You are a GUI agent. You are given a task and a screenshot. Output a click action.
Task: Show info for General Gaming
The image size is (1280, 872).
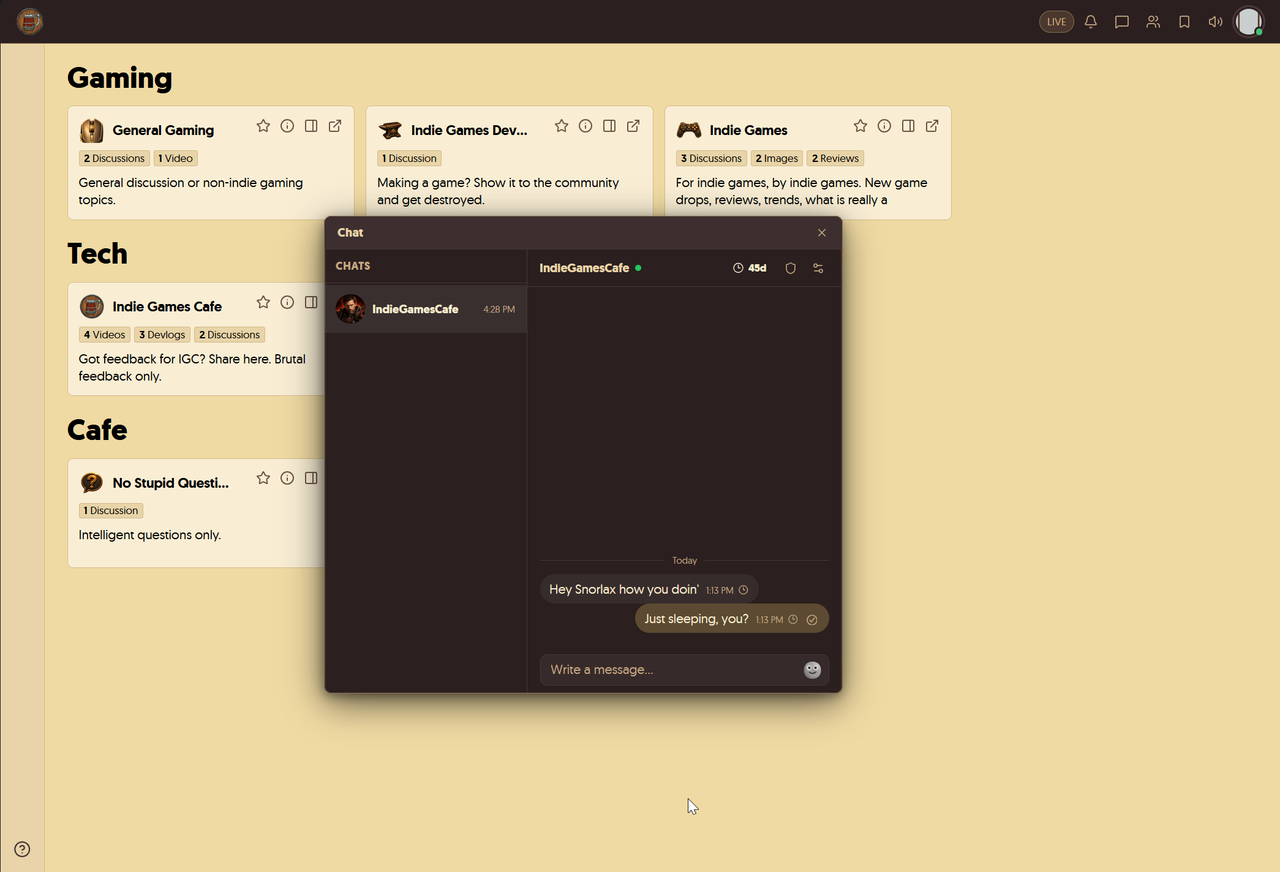click(x=287, y=126)
